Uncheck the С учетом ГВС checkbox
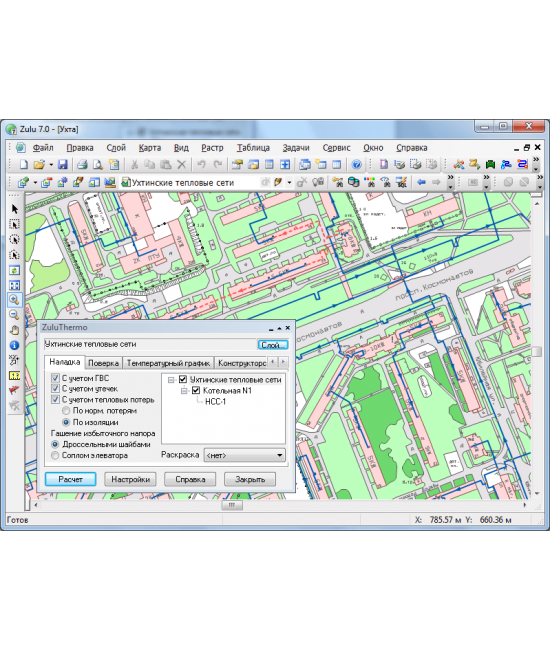This screenshot has width=550, height=651. tap(55, 378)
